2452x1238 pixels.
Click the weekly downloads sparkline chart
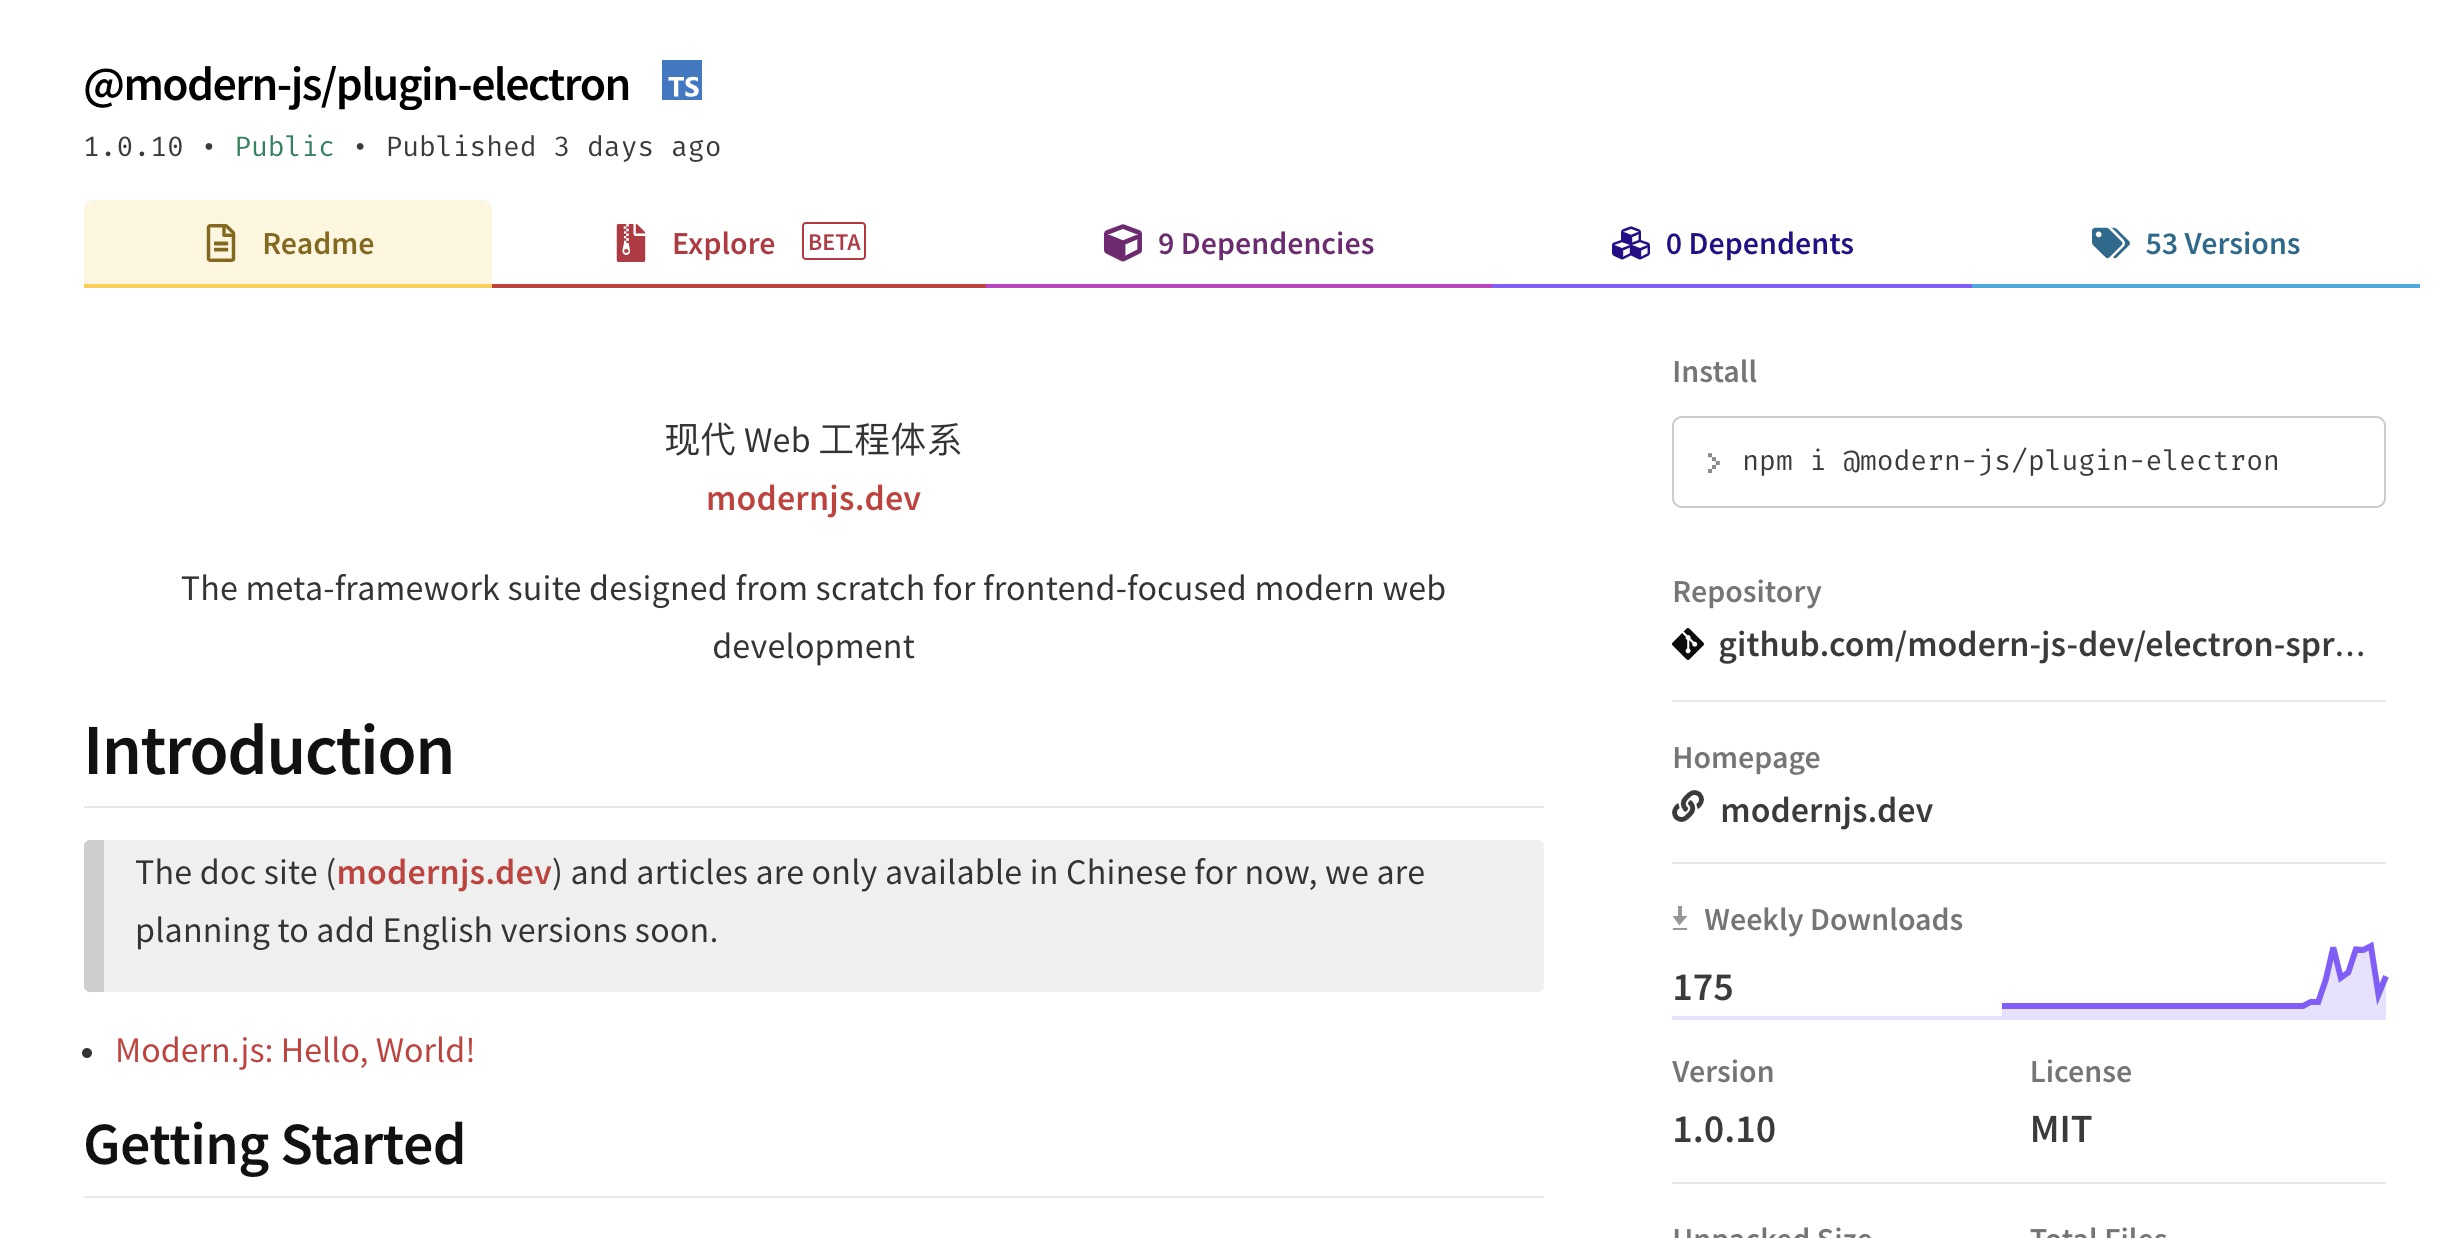click(x=2194, y=980)
